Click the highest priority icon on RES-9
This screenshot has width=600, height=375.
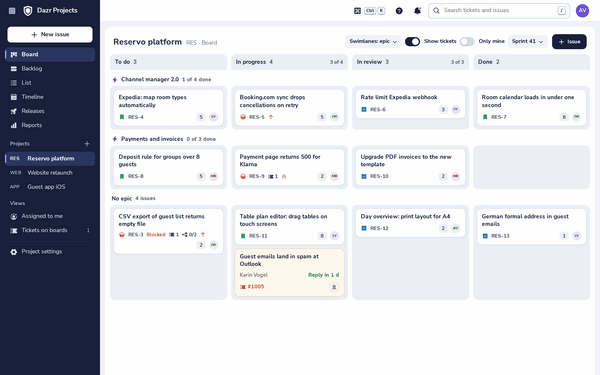(x=284, y=176)
